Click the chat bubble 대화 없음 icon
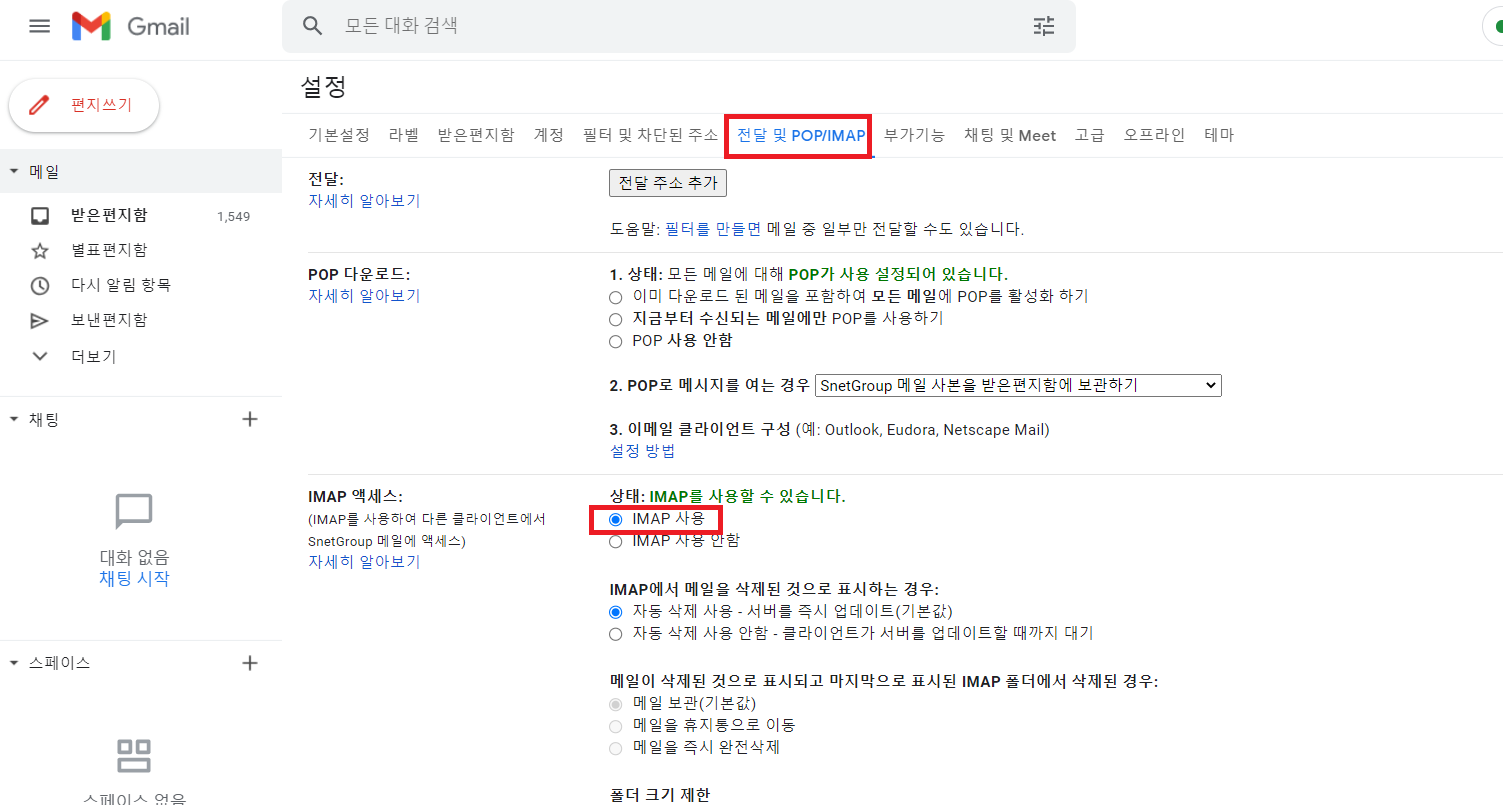 pyautogui.click(x=134, y=512)
